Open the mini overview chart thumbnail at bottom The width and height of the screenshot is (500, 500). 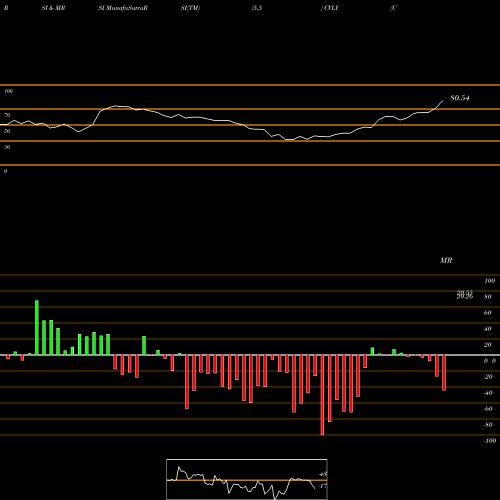tap(247, 479)
